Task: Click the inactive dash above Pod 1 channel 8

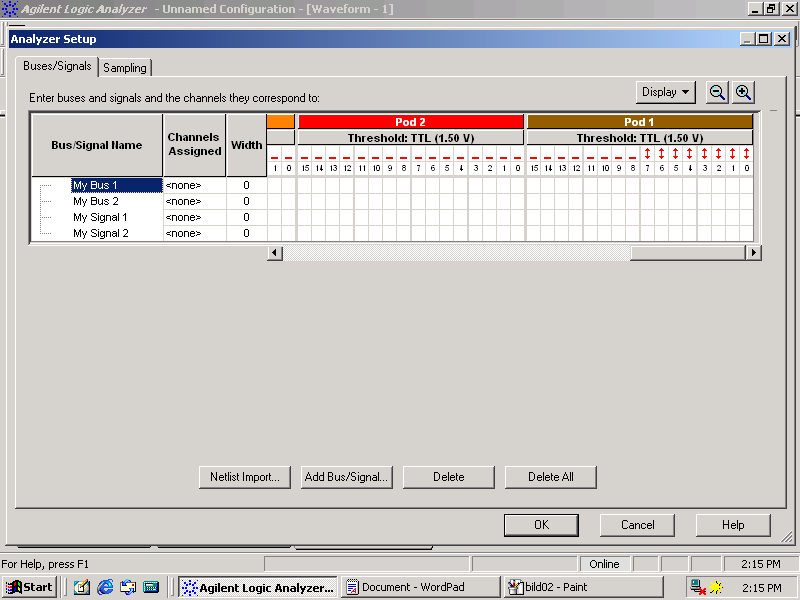Action: (x=633, y=157)
